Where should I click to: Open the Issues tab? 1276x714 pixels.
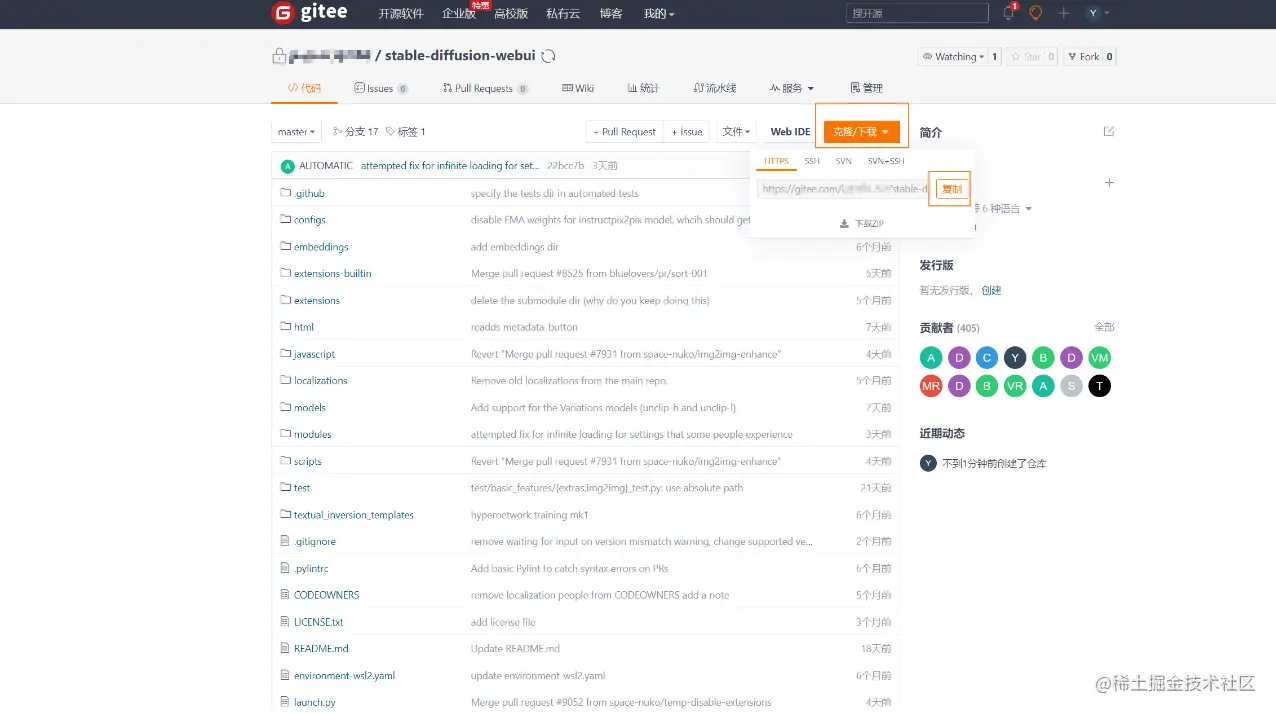click(380, 88)
